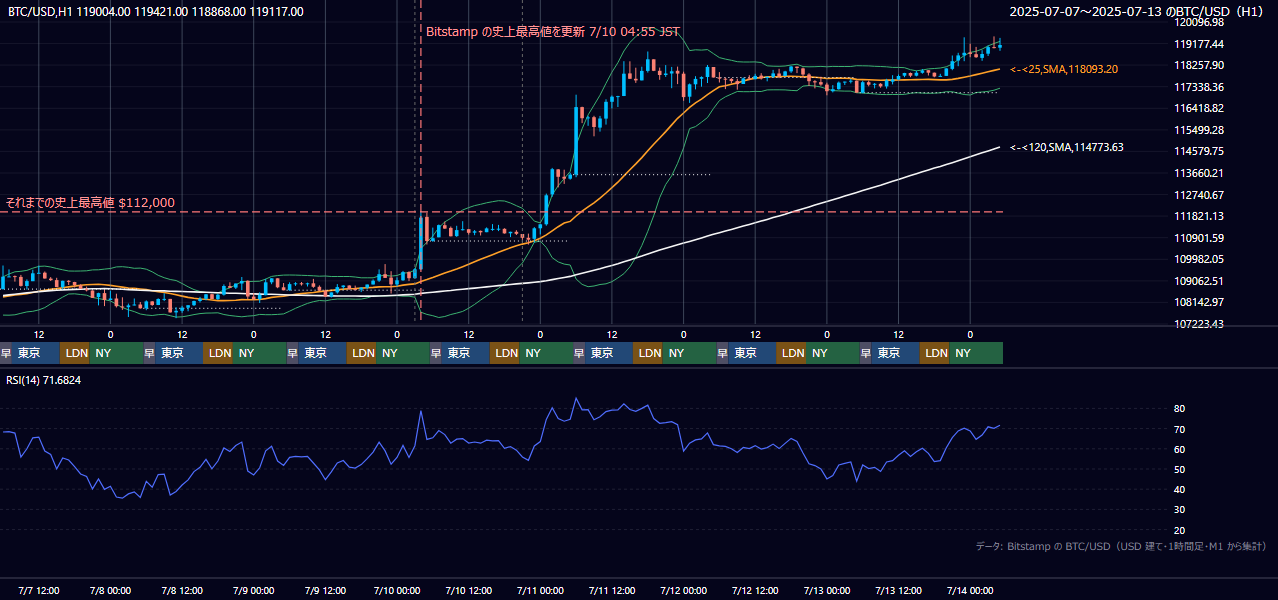Click price axis value 110901.59

point(1199,238)
